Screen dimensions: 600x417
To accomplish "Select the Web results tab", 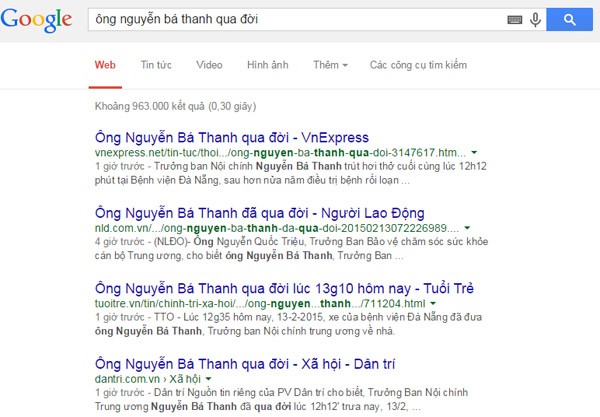I will tap(105, 65).
